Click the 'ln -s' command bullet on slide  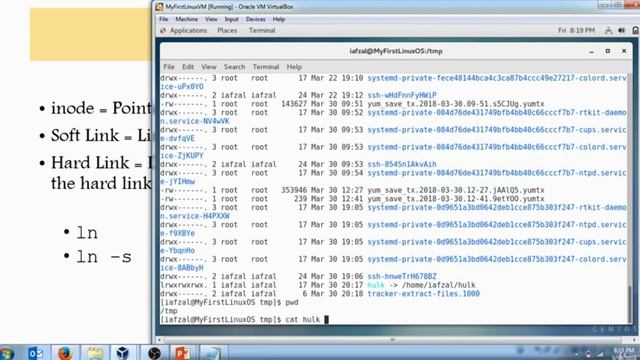(98, 257)
